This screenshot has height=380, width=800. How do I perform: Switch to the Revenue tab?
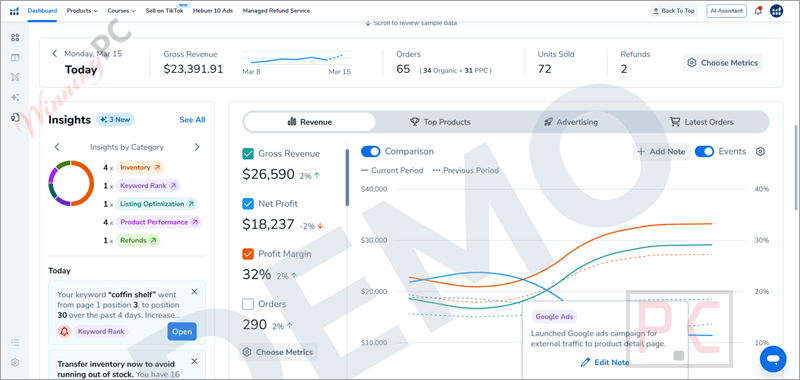[309, 122]
